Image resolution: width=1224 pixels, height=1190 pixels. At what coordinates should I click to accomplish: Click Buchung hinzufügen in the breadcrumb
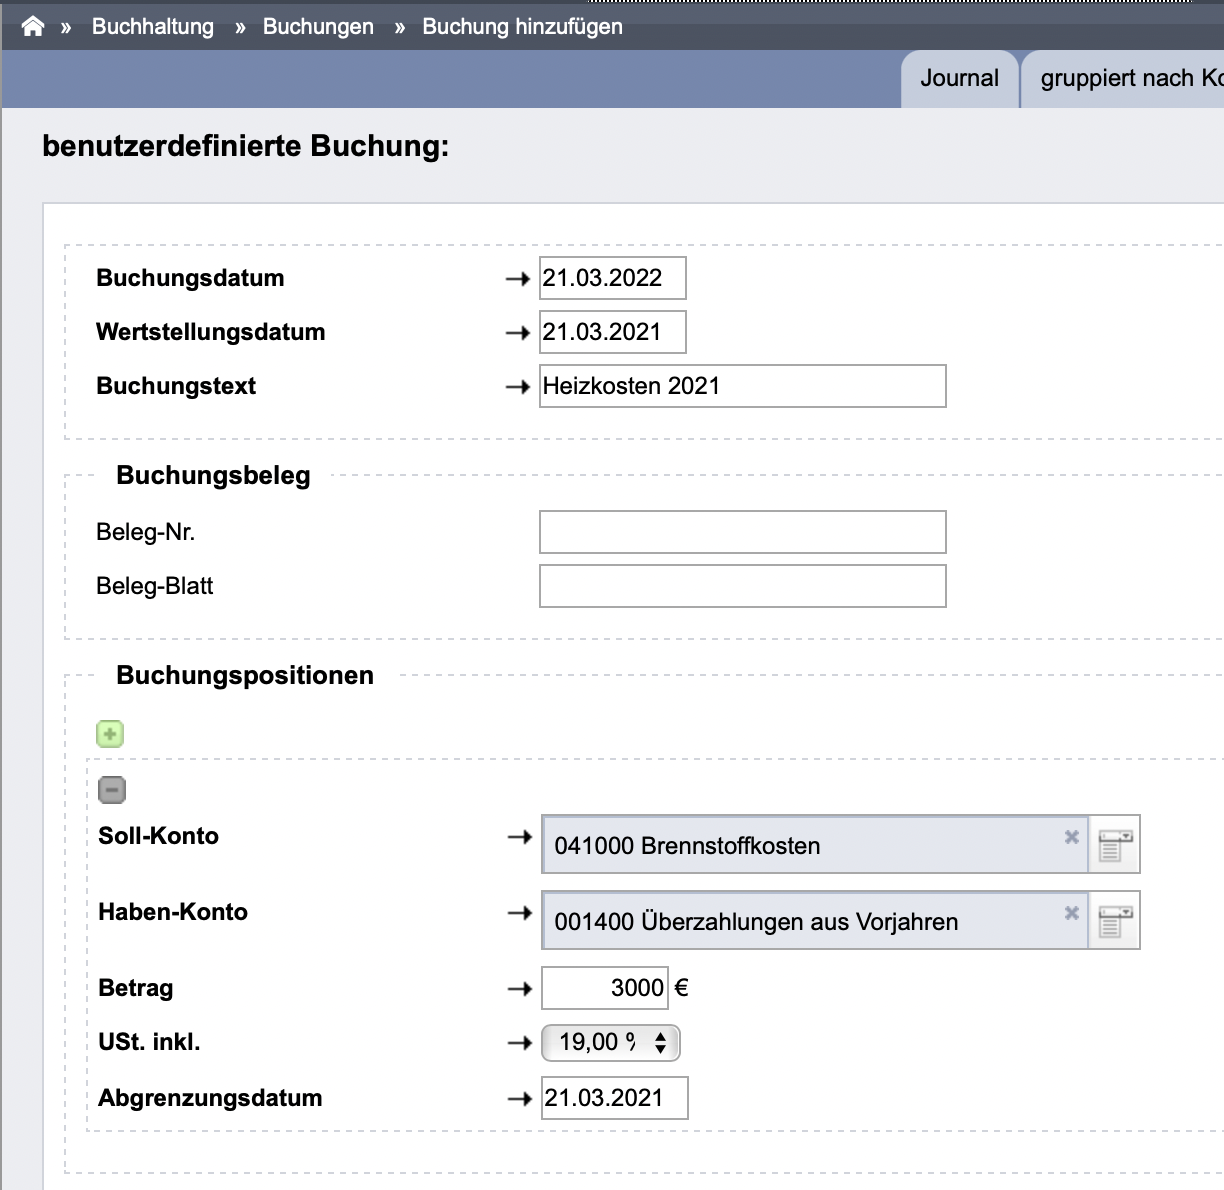click(x=522, y=26)
